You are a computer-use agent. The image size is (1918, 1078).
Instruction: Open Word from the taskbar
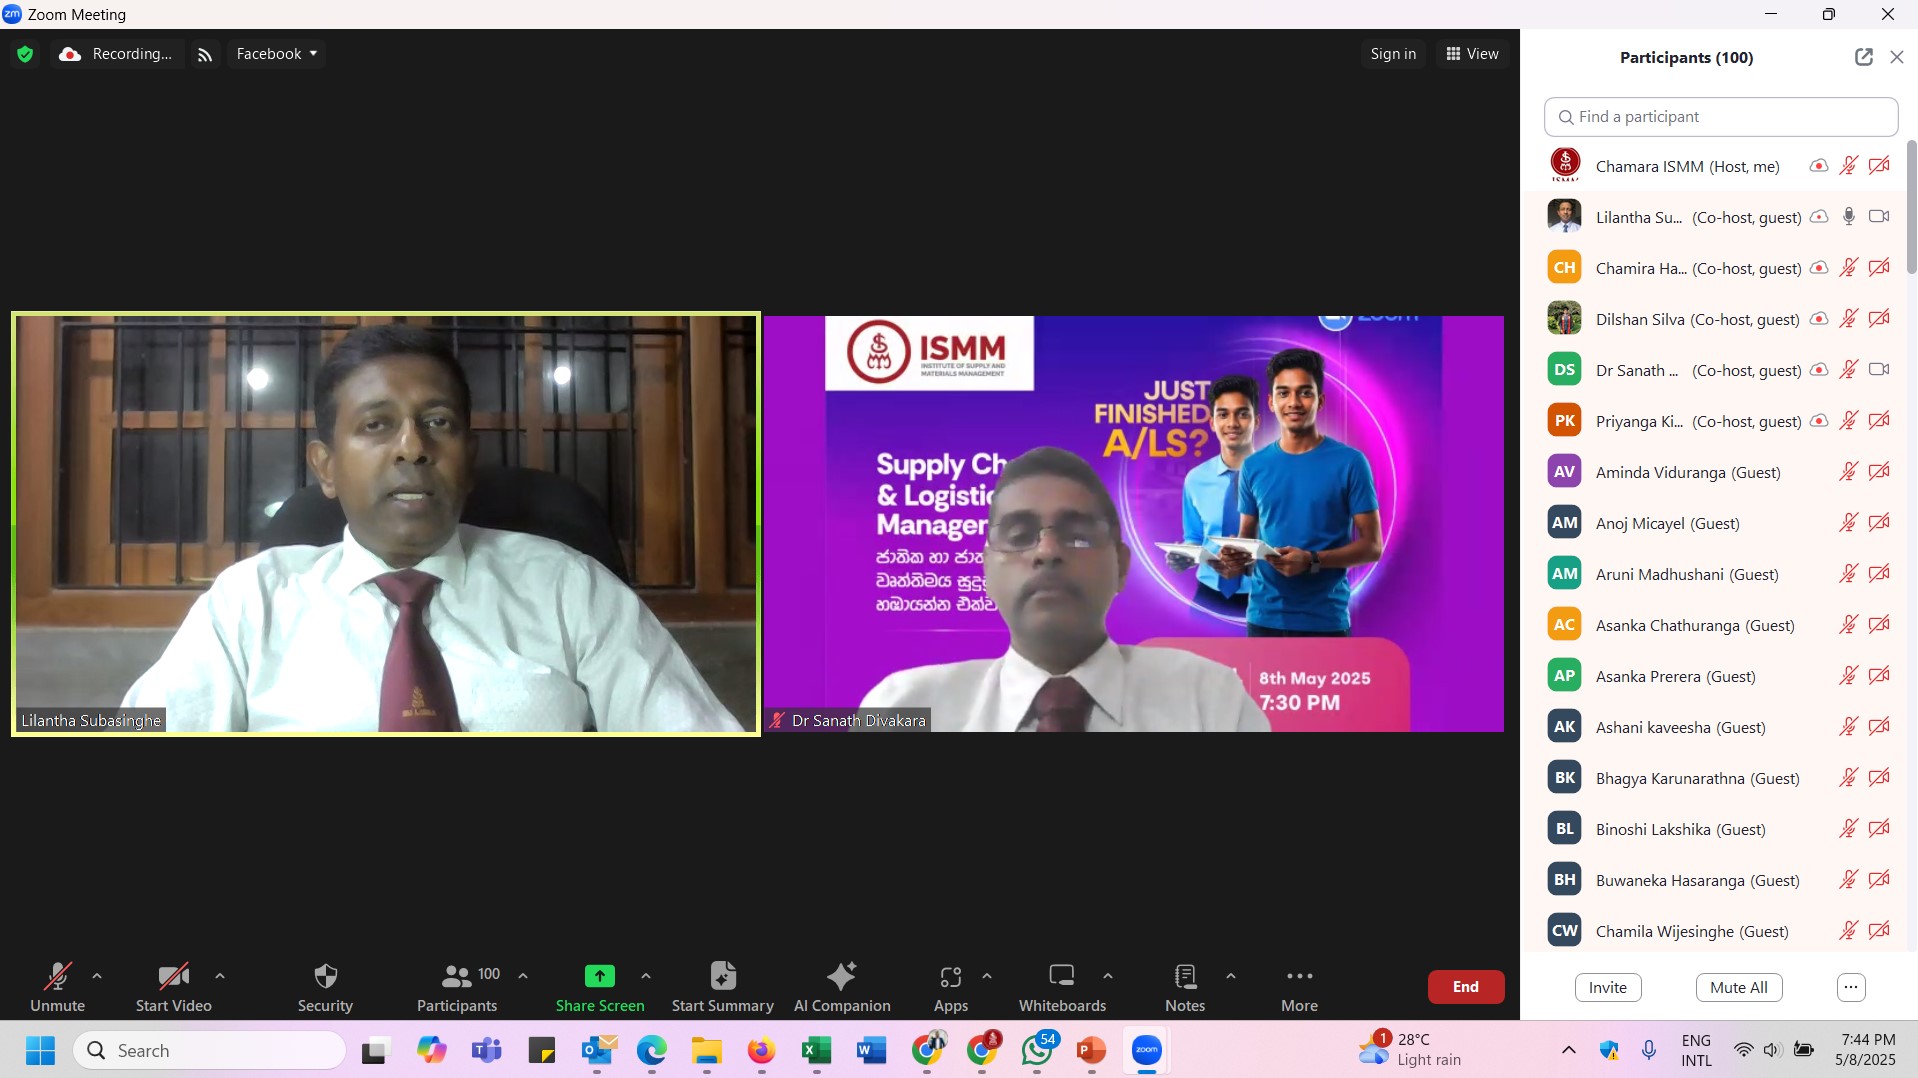(871, 1051)
